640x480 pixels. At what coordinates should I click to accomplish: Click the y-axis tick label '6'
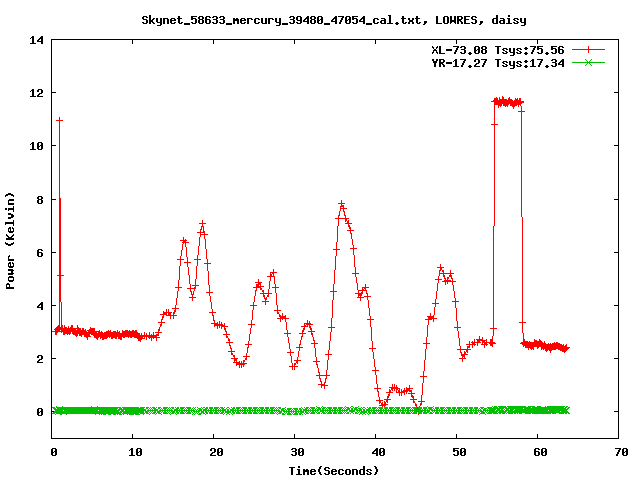[x=40, y=253]
